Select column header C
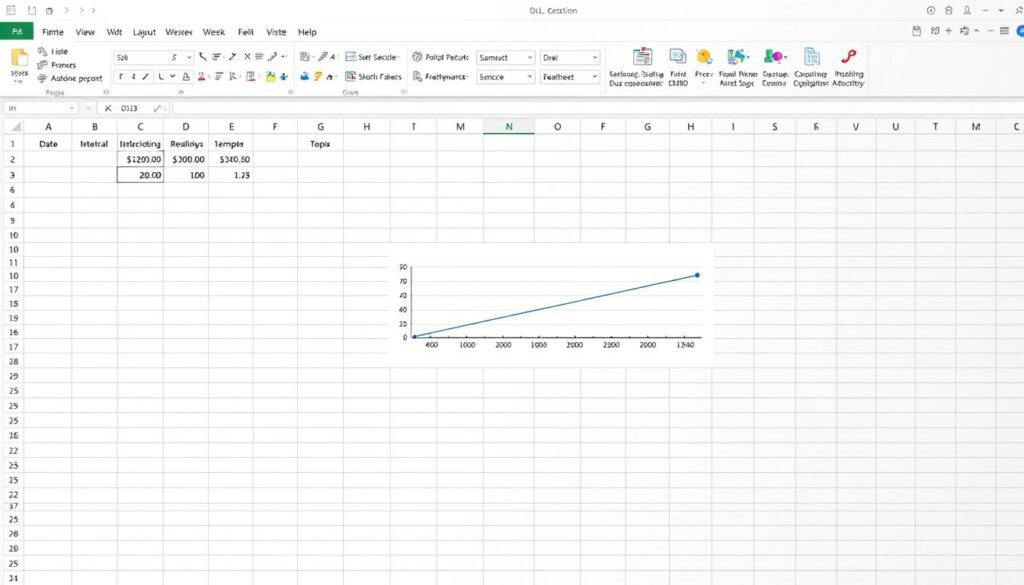The width and height of the screenshot is (1024, 585). pyautogui.click(x=140, y=127)
